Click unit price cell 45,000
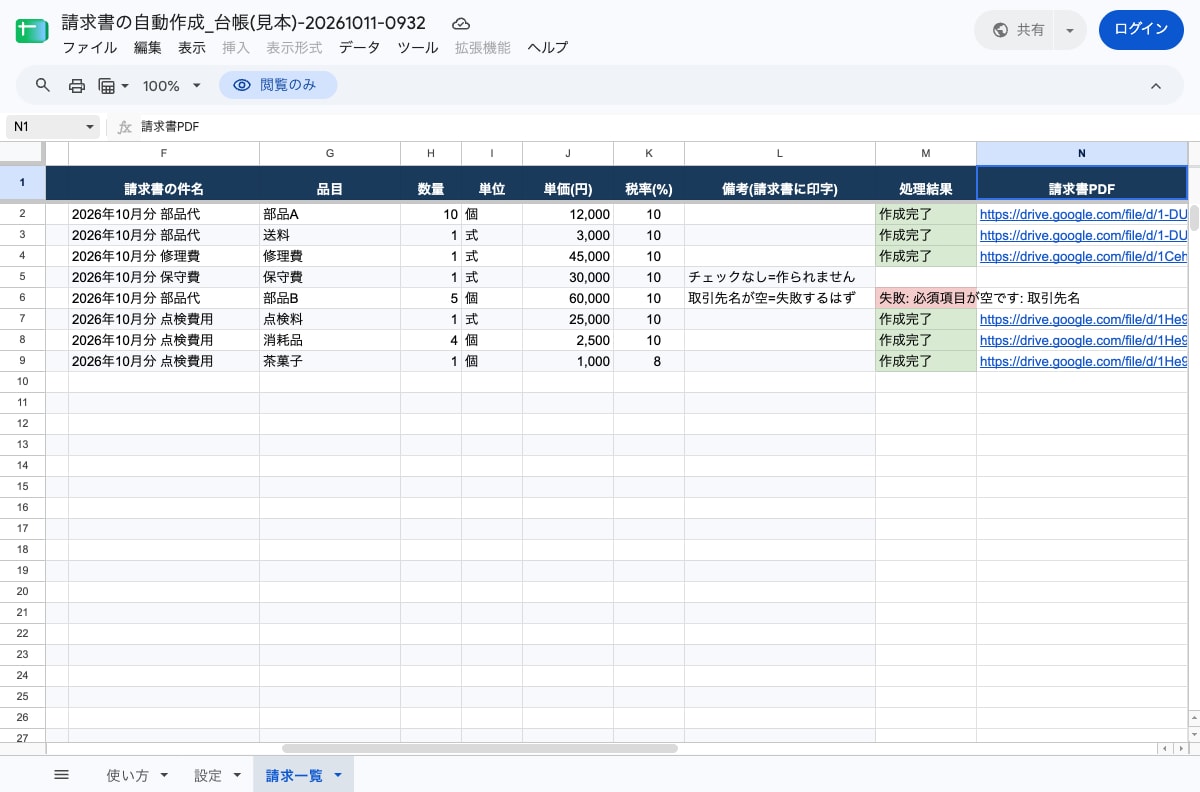The image size is (1200, 792). 568,256
